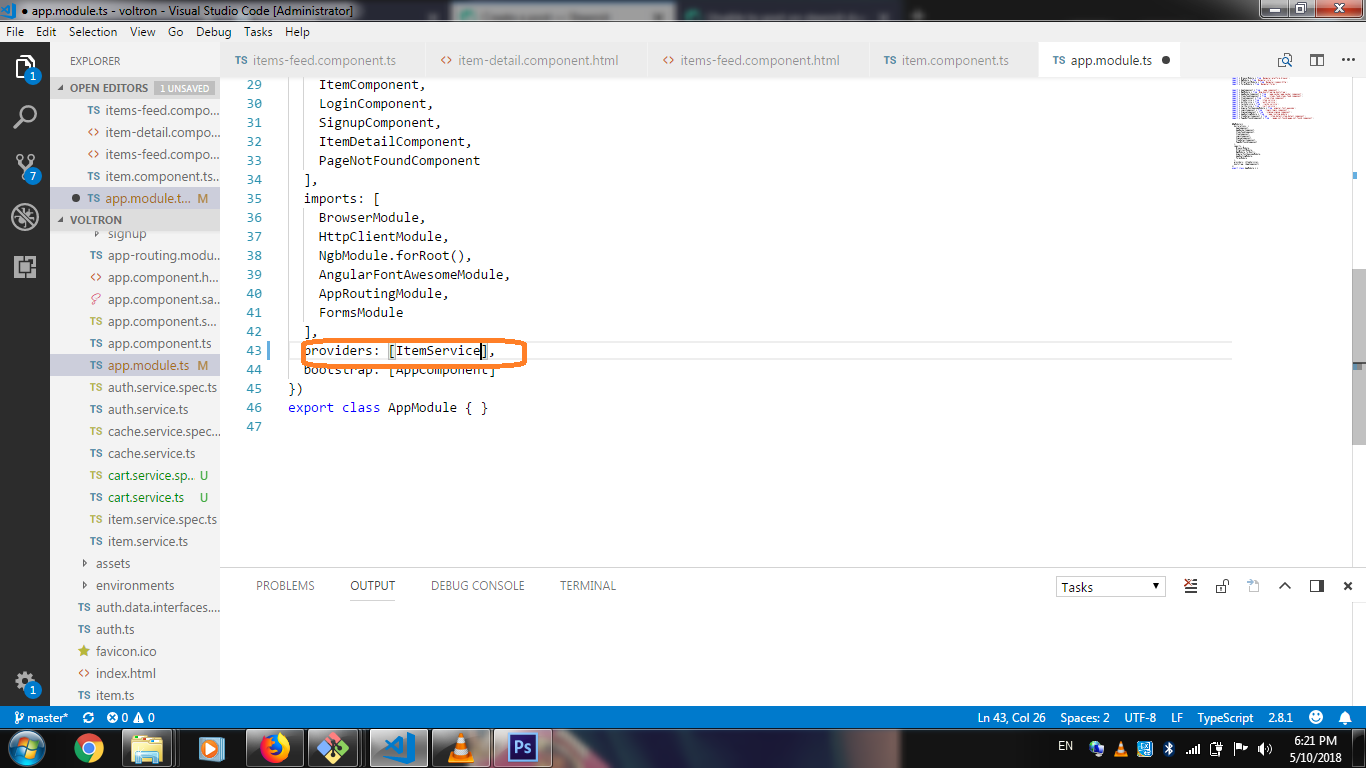The height and width of the screenshot is (768, 1366).
Task: Close app.module.ts tab via unsaved dot
Action: click(x=1166, y=60)
